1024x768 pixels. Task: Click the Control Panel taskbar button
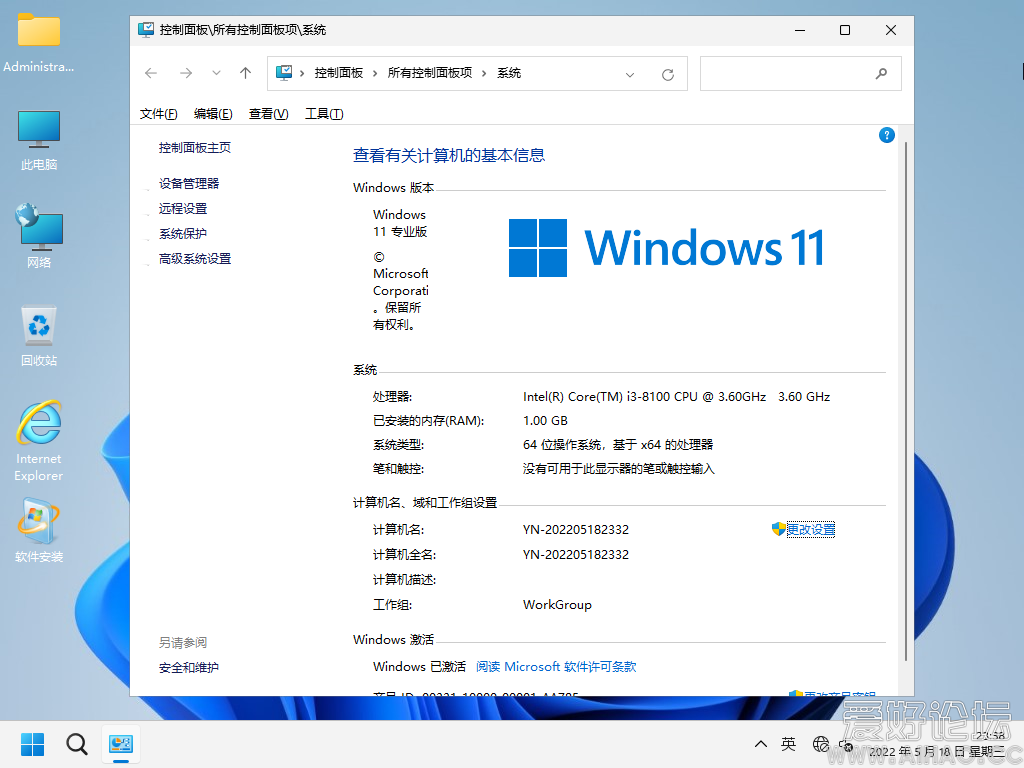coord(121,744)
